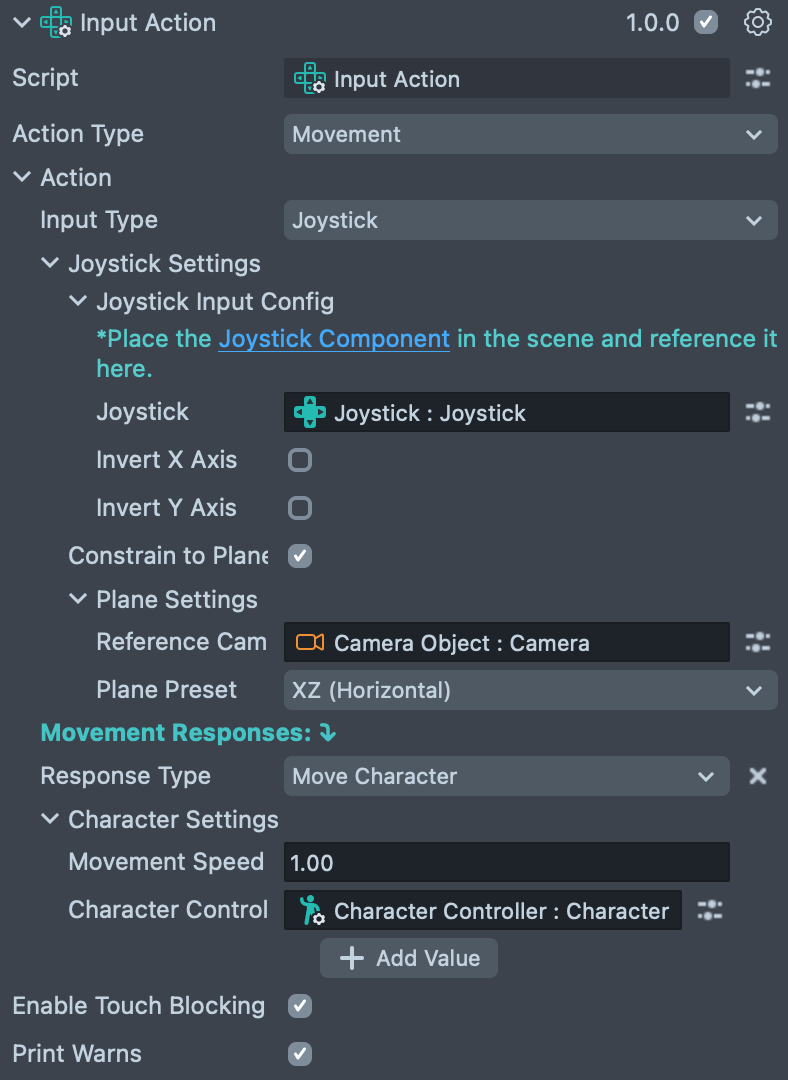Click the Movement Speed input field
788x1080 pixels.
[x=506, y=862]
